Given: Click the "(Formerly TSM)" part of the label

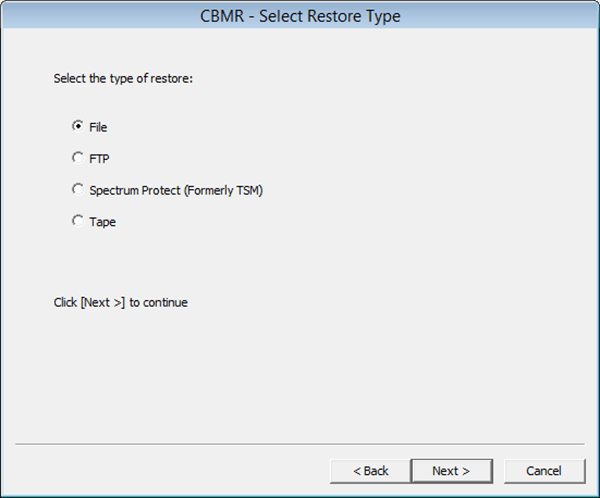Looking at the screenshot, I should click(223, 190).
